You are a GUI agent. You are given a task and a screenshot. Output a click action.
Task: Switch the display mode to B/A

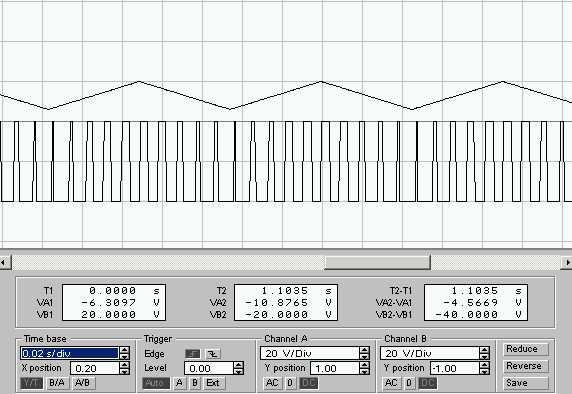click(57, 383)
